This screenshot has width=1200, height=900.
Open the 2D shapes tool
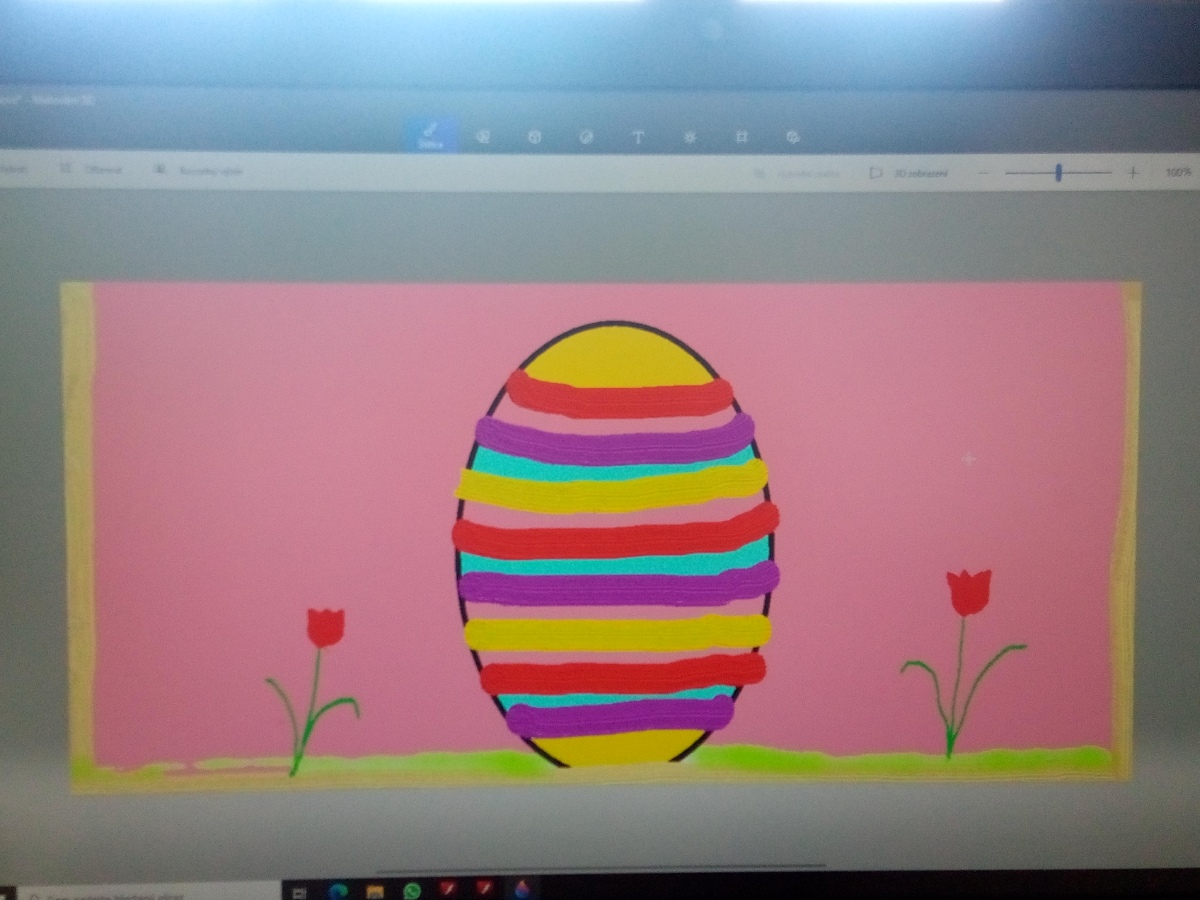[482, 137]
